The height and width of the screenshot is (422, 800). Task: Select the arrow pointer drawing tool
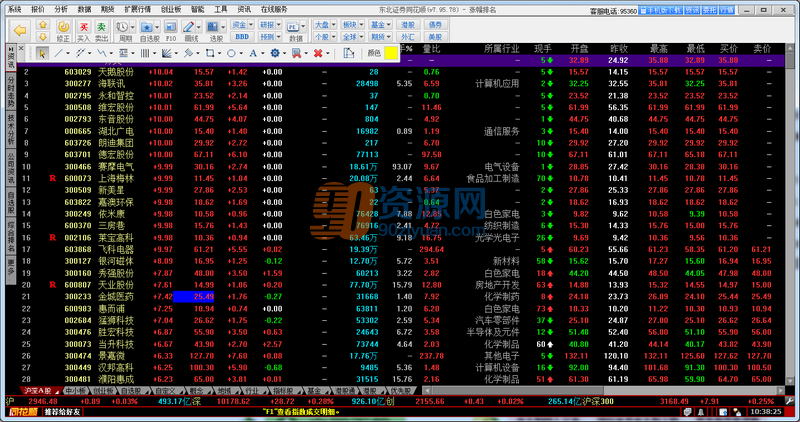(42, 53)
